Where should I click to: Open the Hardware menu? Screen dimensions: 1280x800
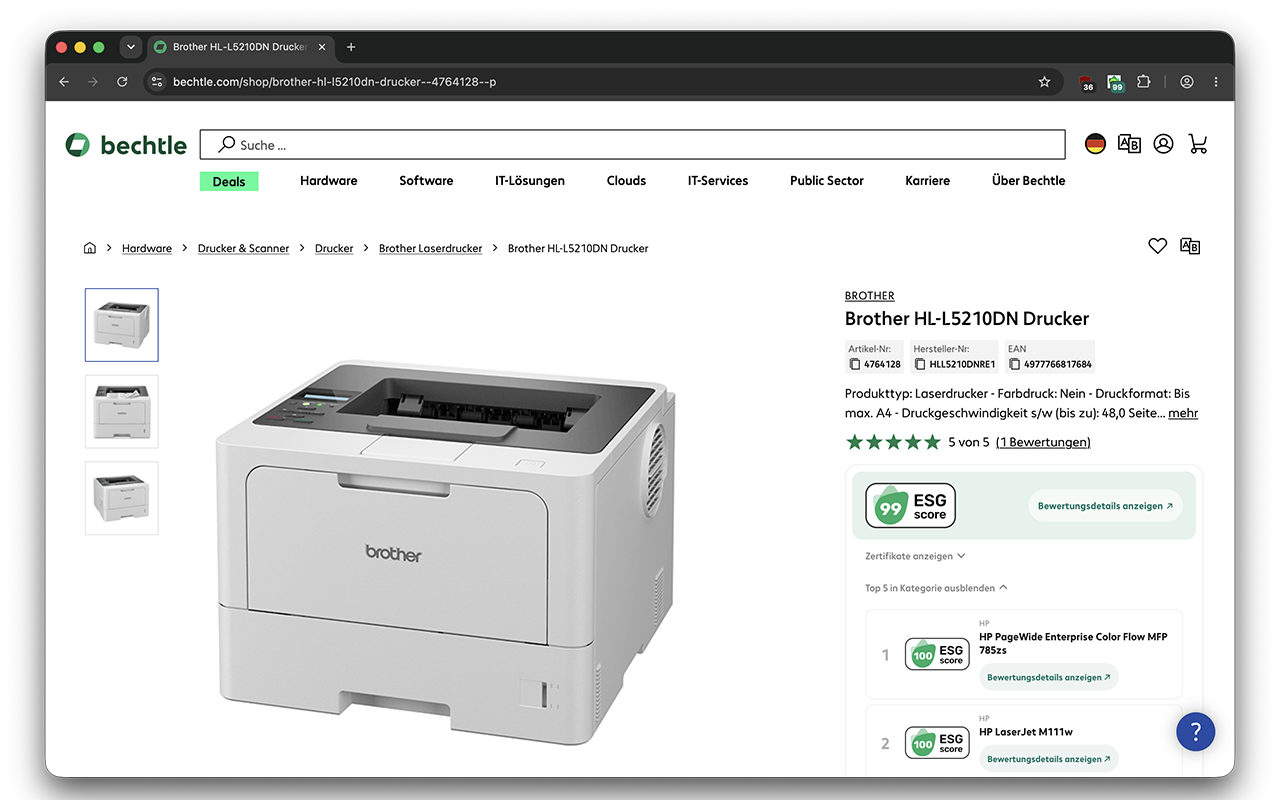pyautogui.click(x=329, y=181)
